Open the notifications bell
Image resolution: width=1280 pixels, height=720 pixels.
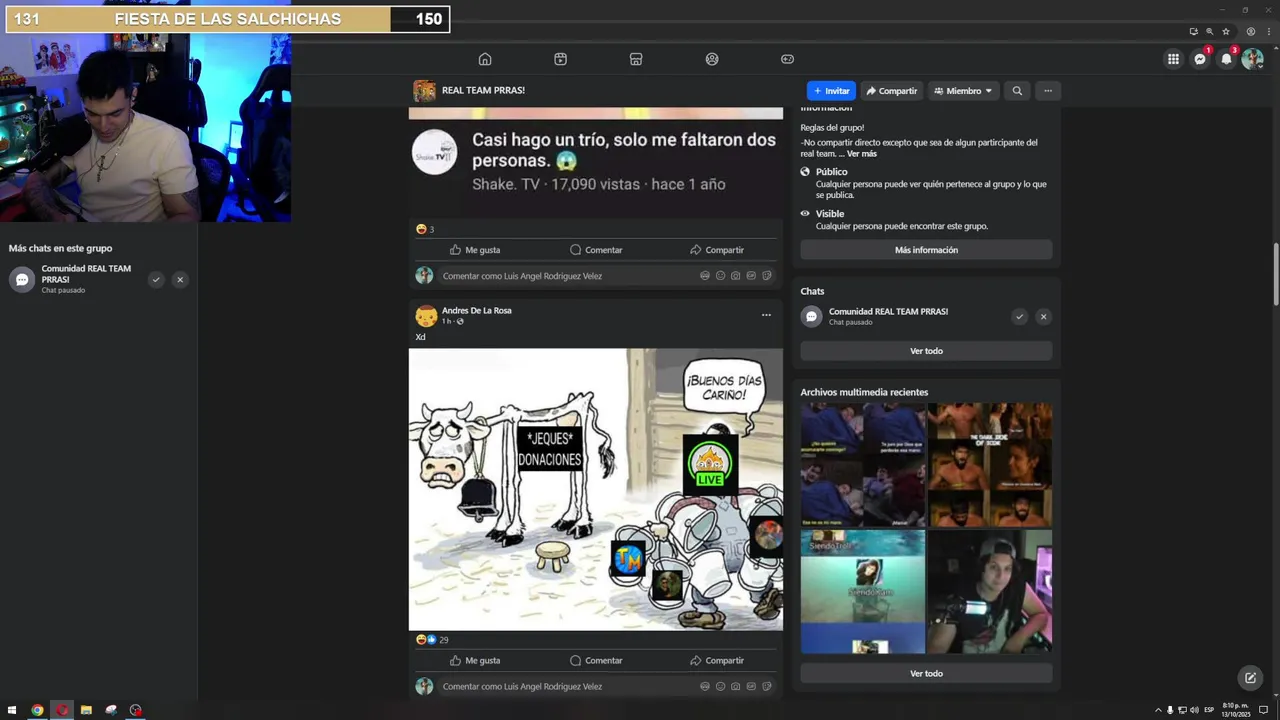[1226, 59]
